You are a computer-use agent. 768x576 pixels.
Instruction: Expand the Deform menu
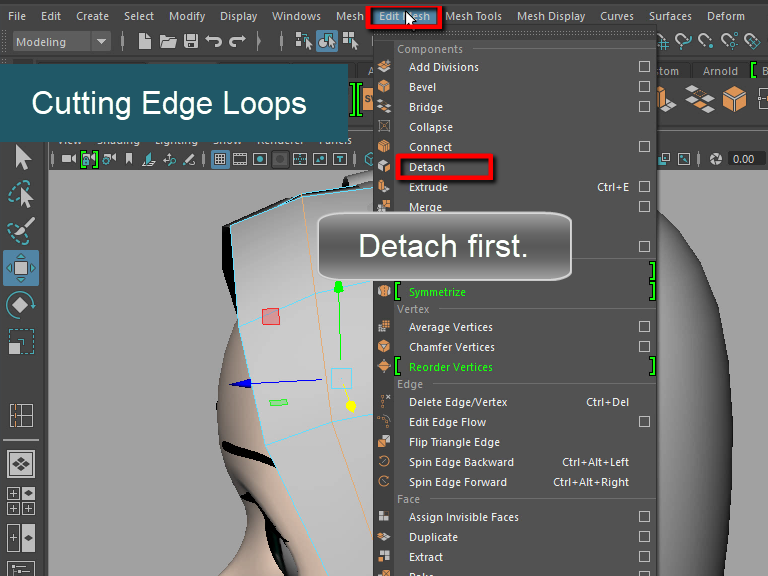pos(725,16)
